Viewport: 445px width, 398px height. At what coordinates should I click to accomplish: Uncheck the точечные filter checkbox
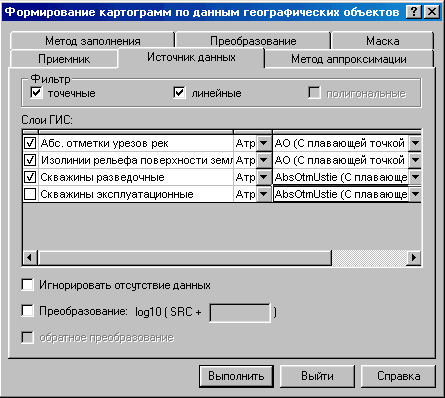(x=36, y=93)
